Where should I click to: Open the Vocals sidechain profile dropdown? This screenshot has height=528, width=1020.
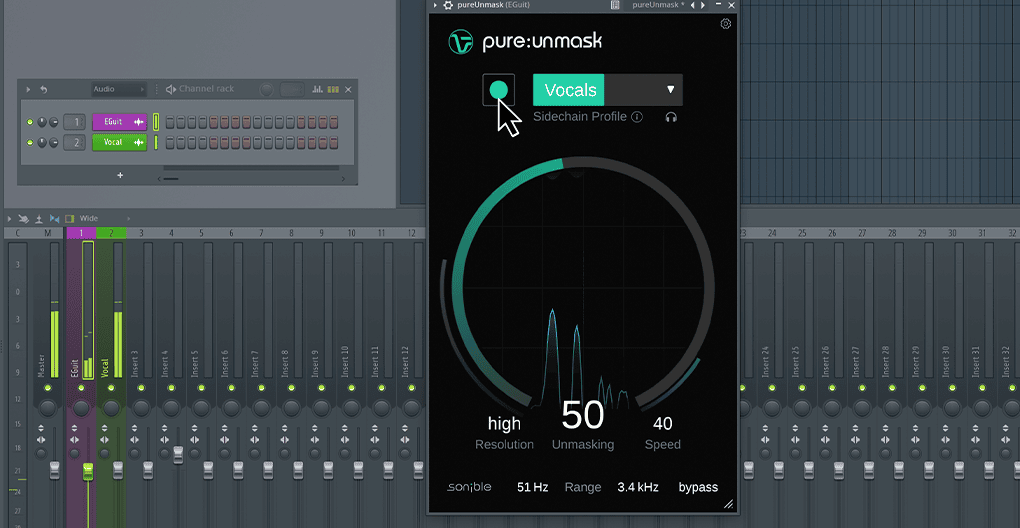coord(608,90)
